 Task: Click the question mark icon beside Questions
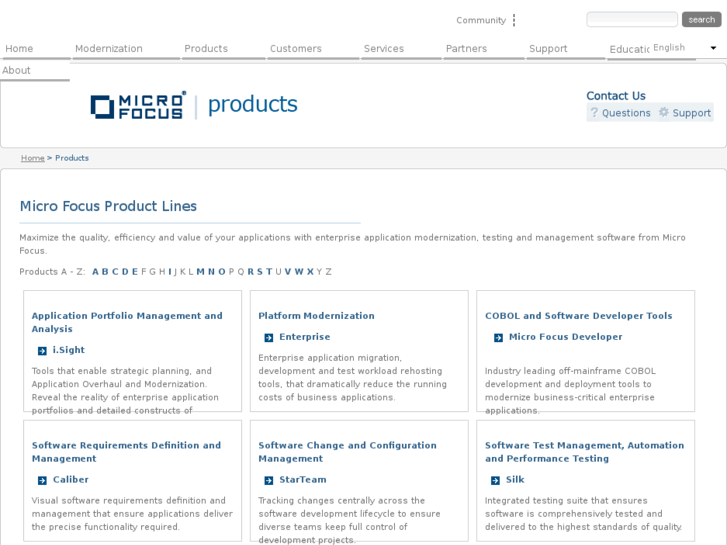pos(594,113)
